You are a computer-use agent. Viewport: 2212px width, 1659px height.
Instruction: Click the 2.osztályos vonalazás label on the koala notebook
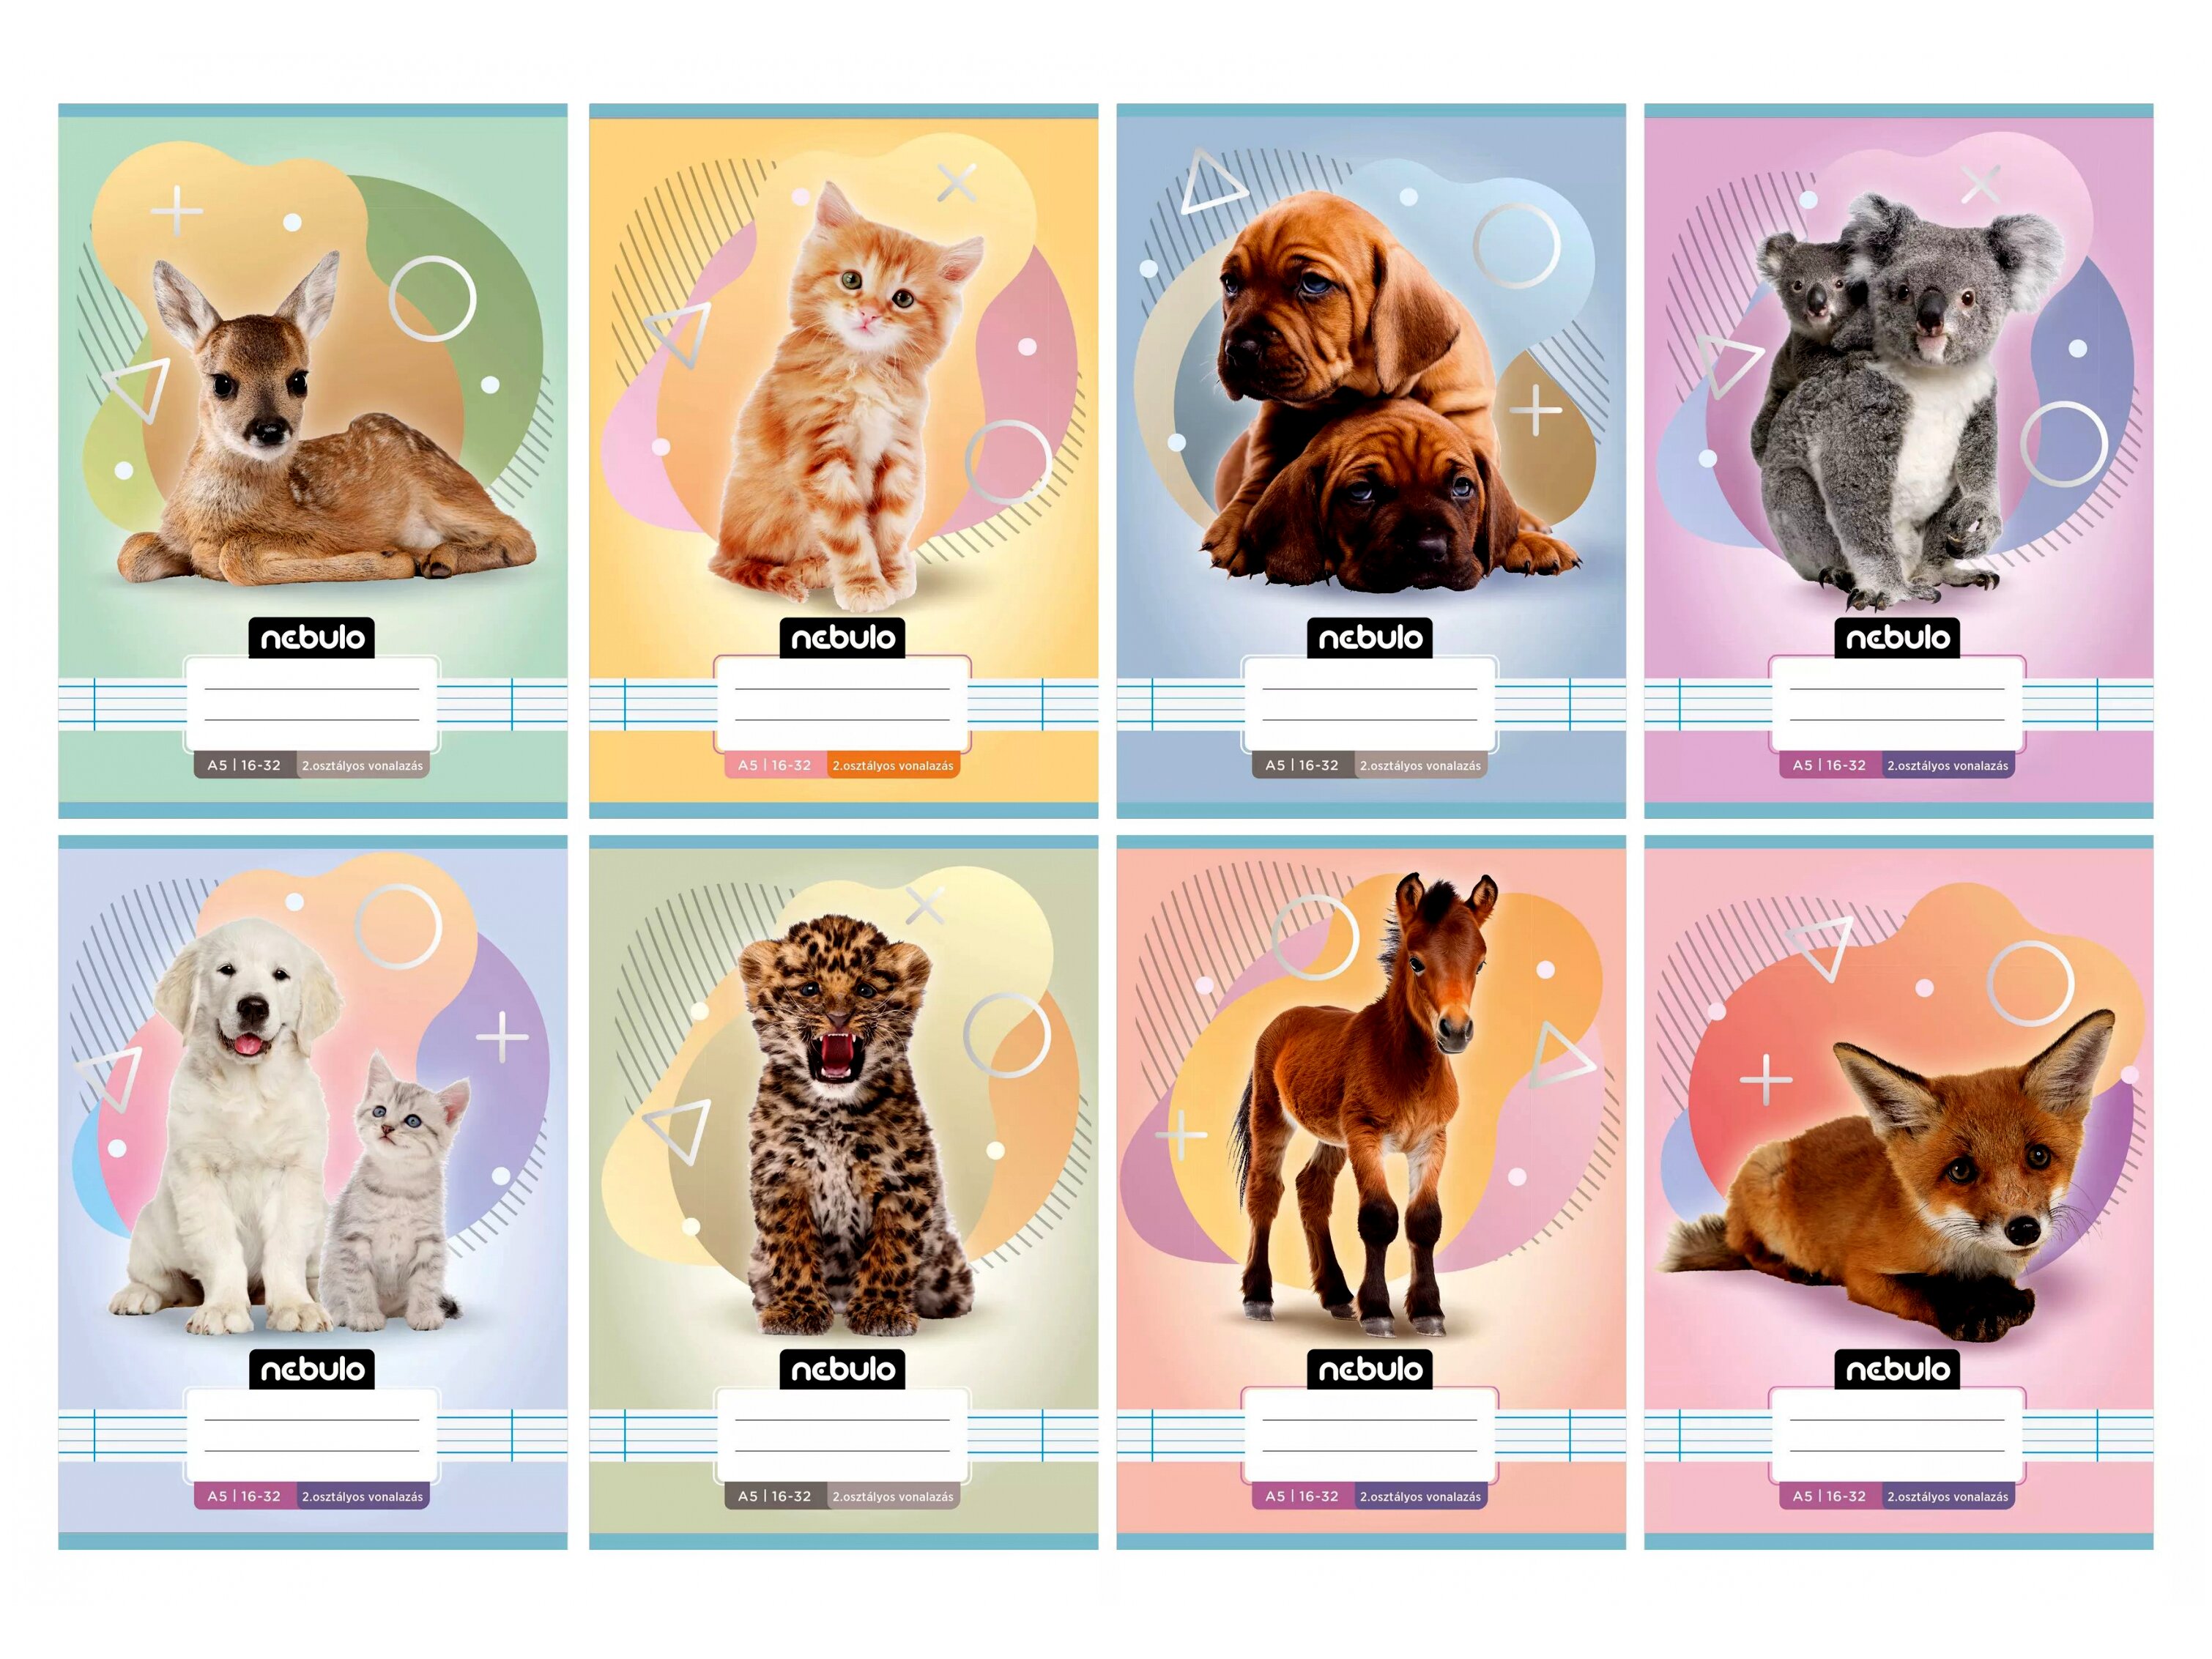tap(1948, 765)
